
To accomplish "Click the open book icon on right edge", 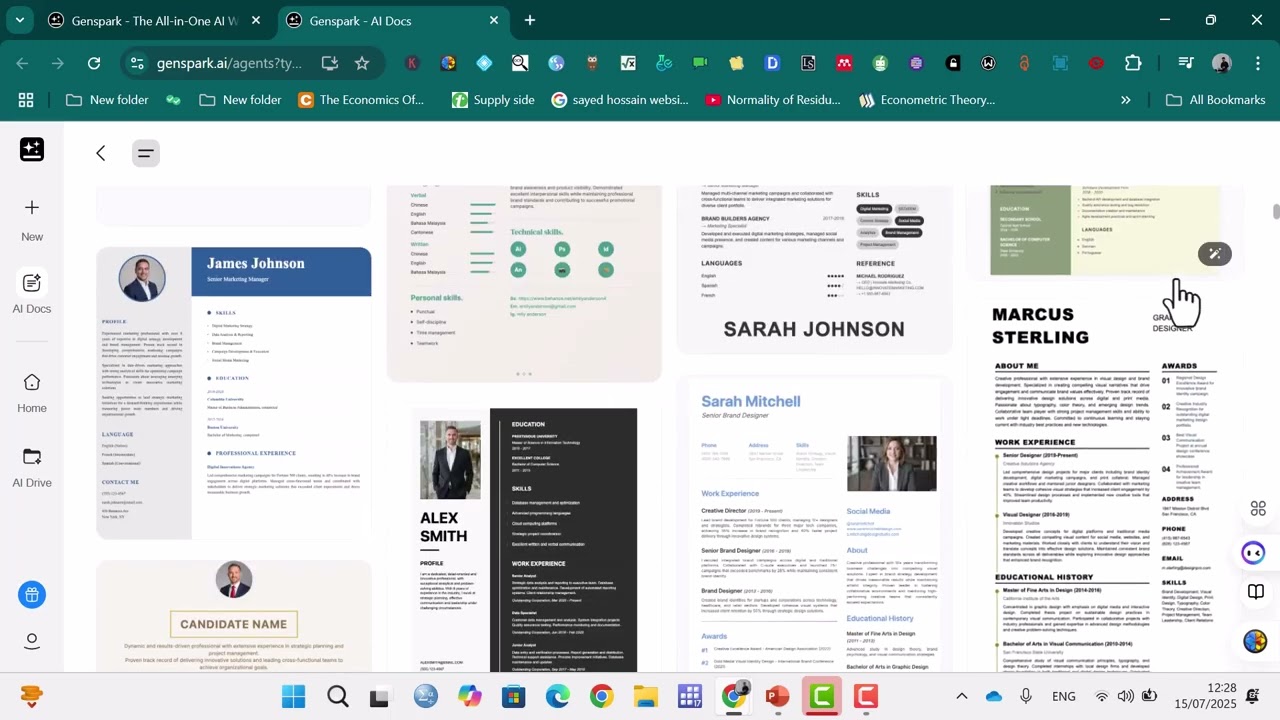I will (1256, 592).
